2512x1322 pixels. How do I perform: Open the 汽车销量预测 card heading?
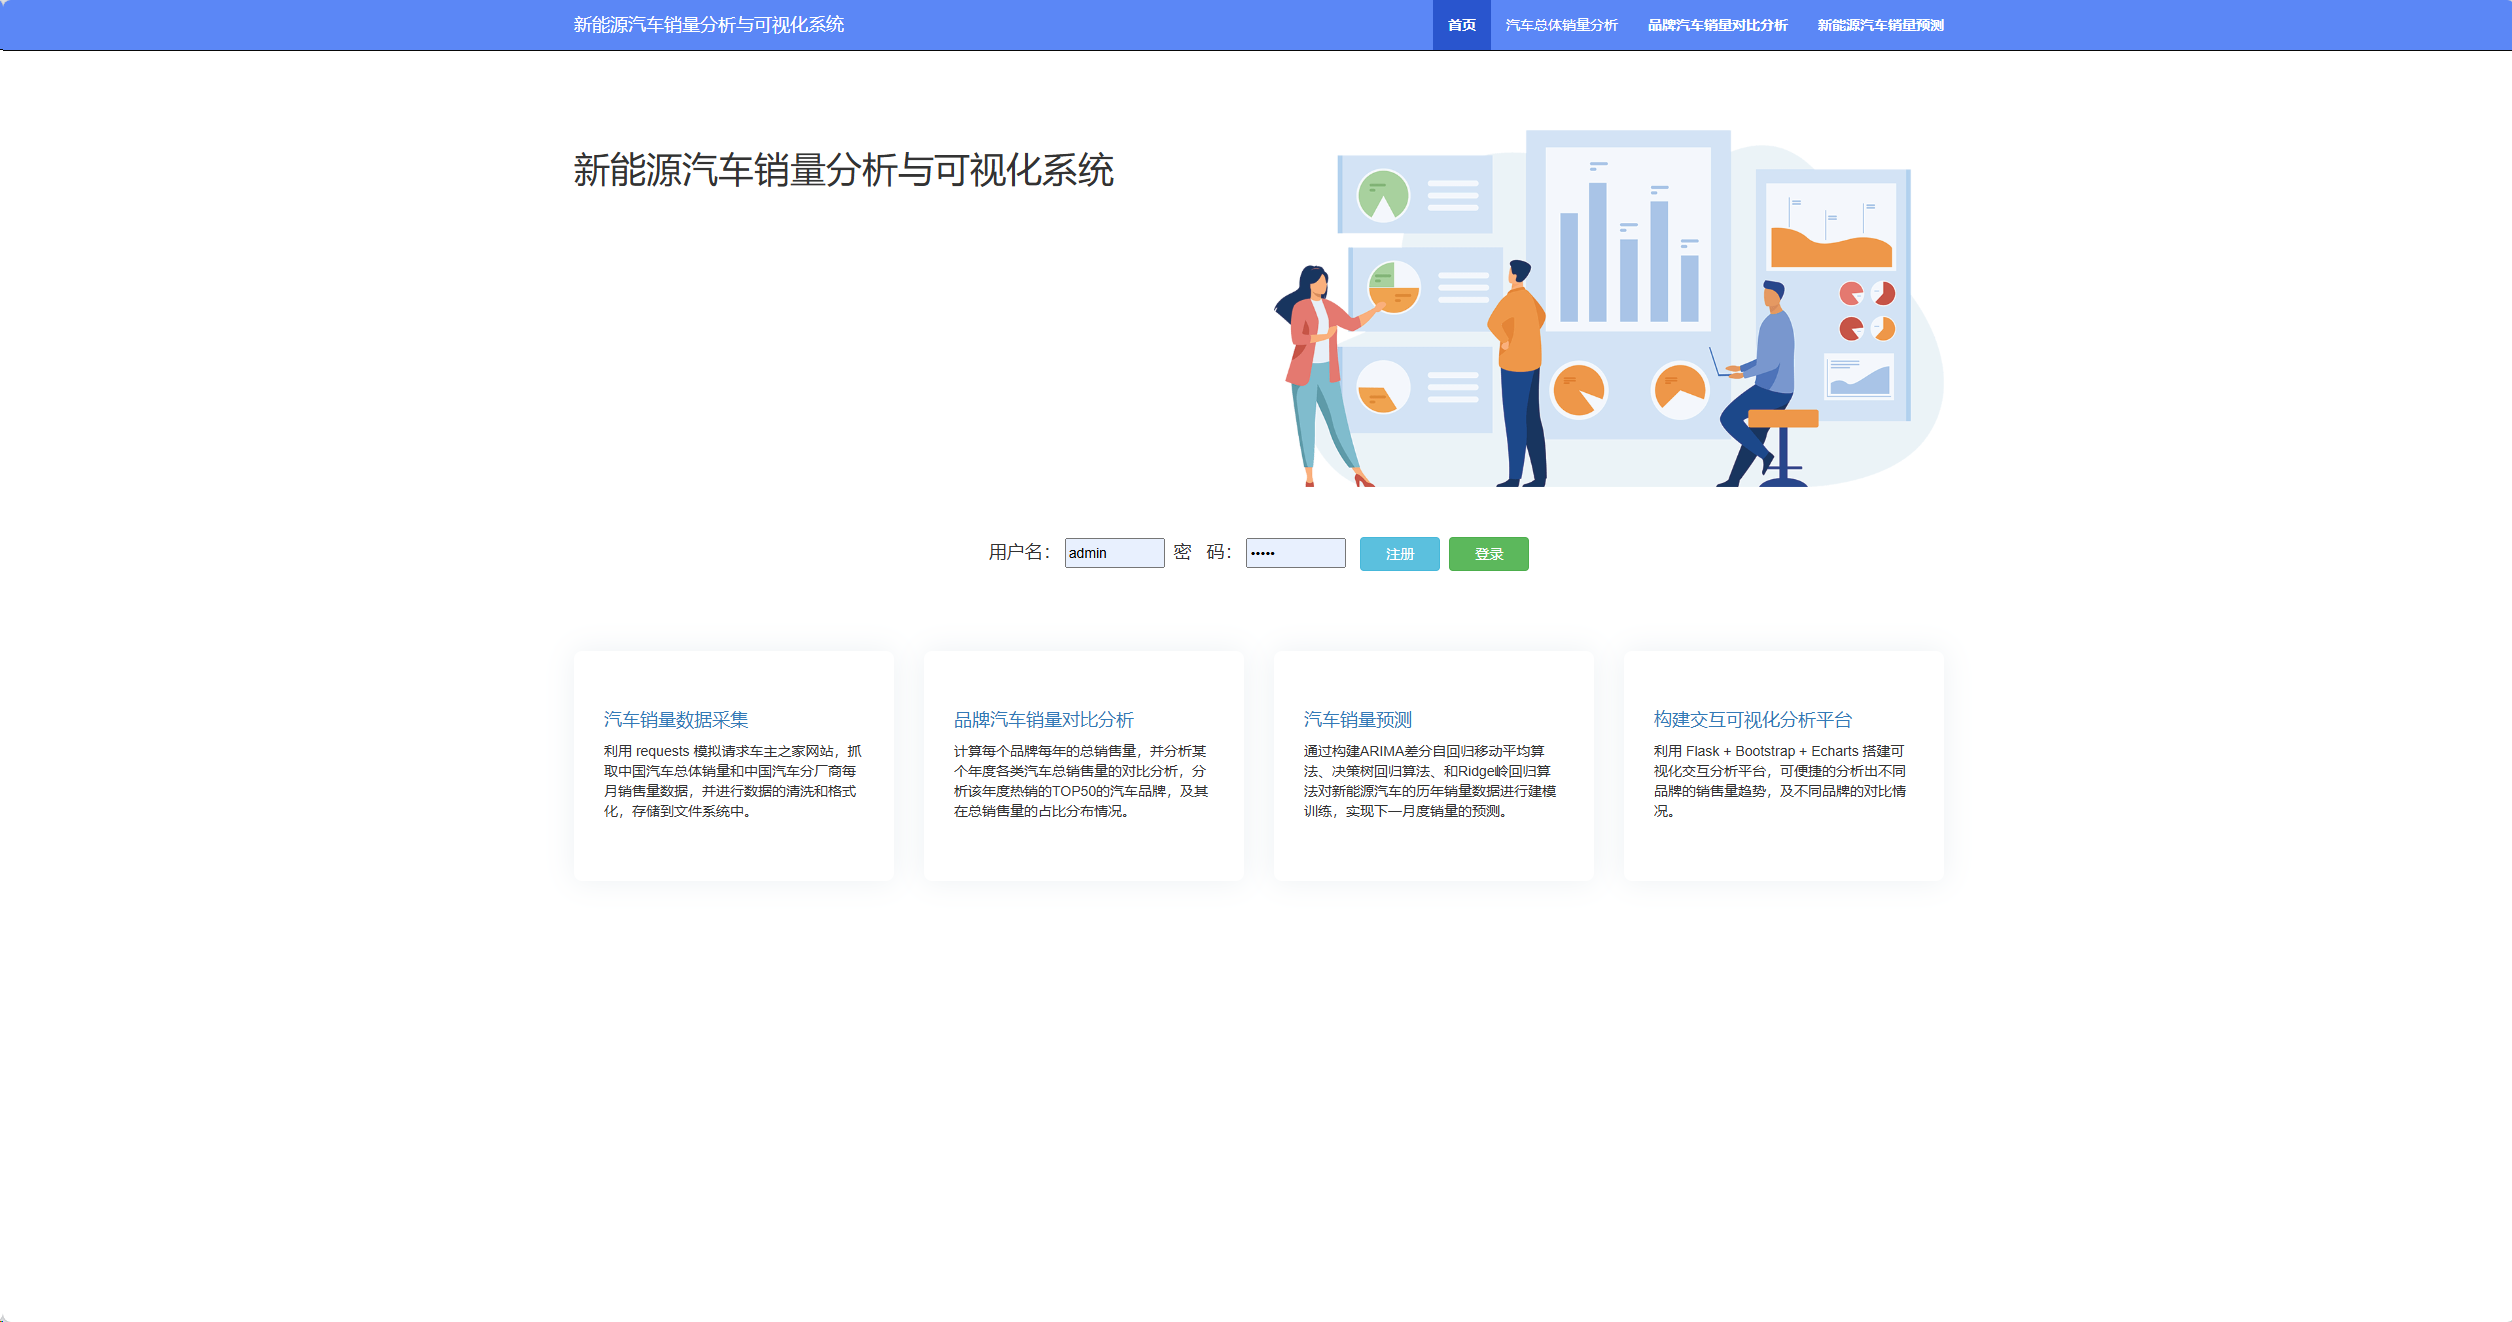[x=1357, y=720]
